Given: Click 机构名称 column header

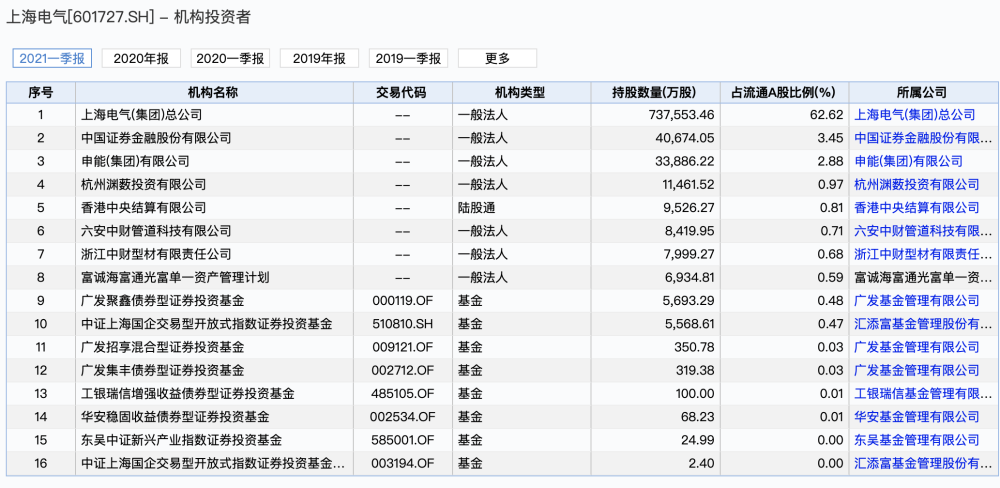Looking at the screenshot, I should pyautogui.click(x=212, y=92).
